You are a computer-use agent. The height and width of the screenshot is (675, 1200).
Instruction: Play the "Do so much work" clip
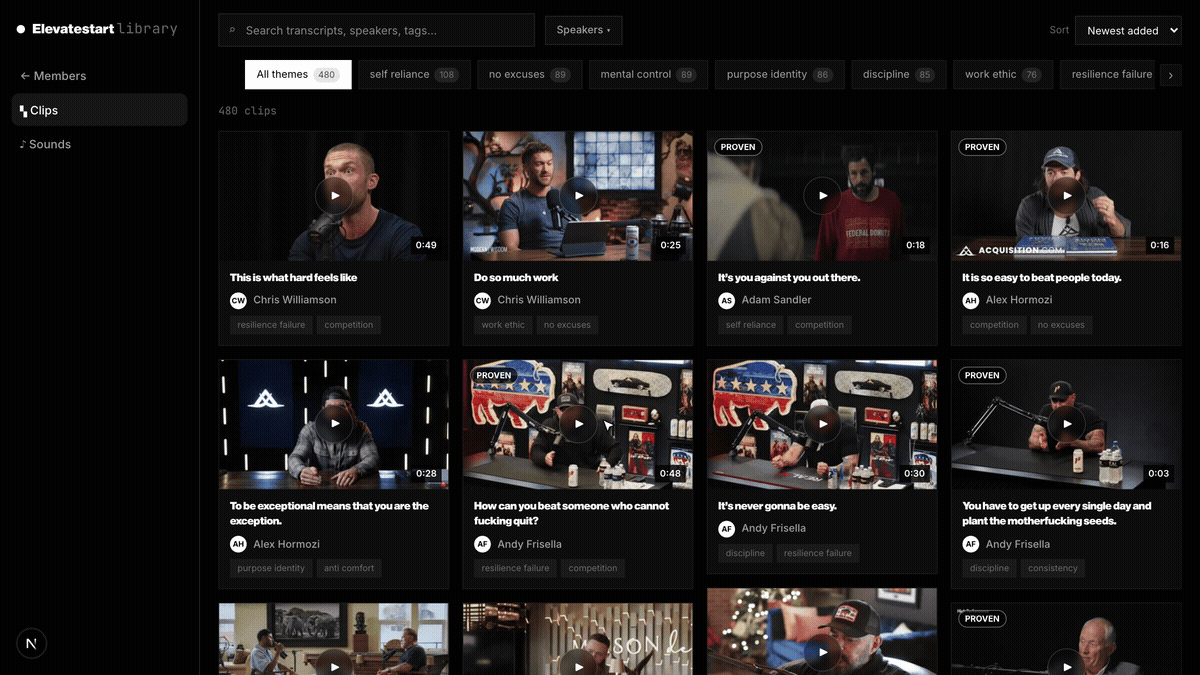578,195
